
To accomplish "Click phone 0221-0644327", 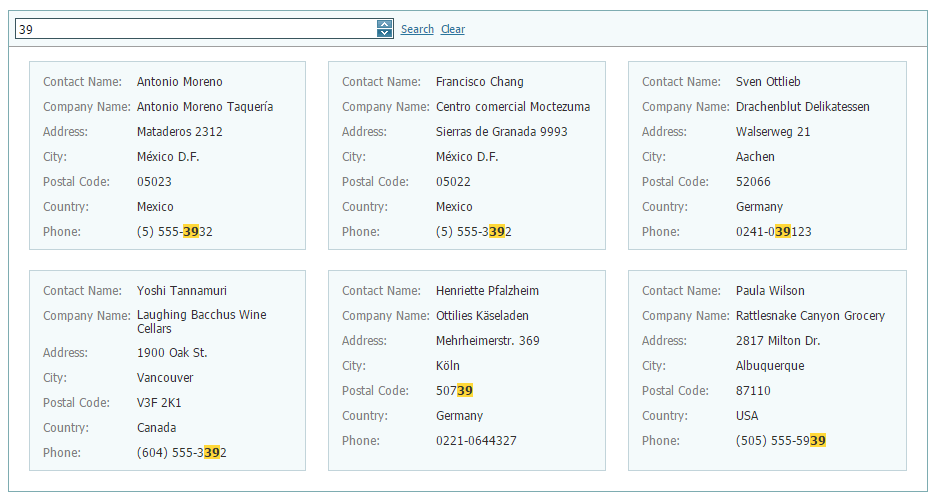I will [476, 441].
